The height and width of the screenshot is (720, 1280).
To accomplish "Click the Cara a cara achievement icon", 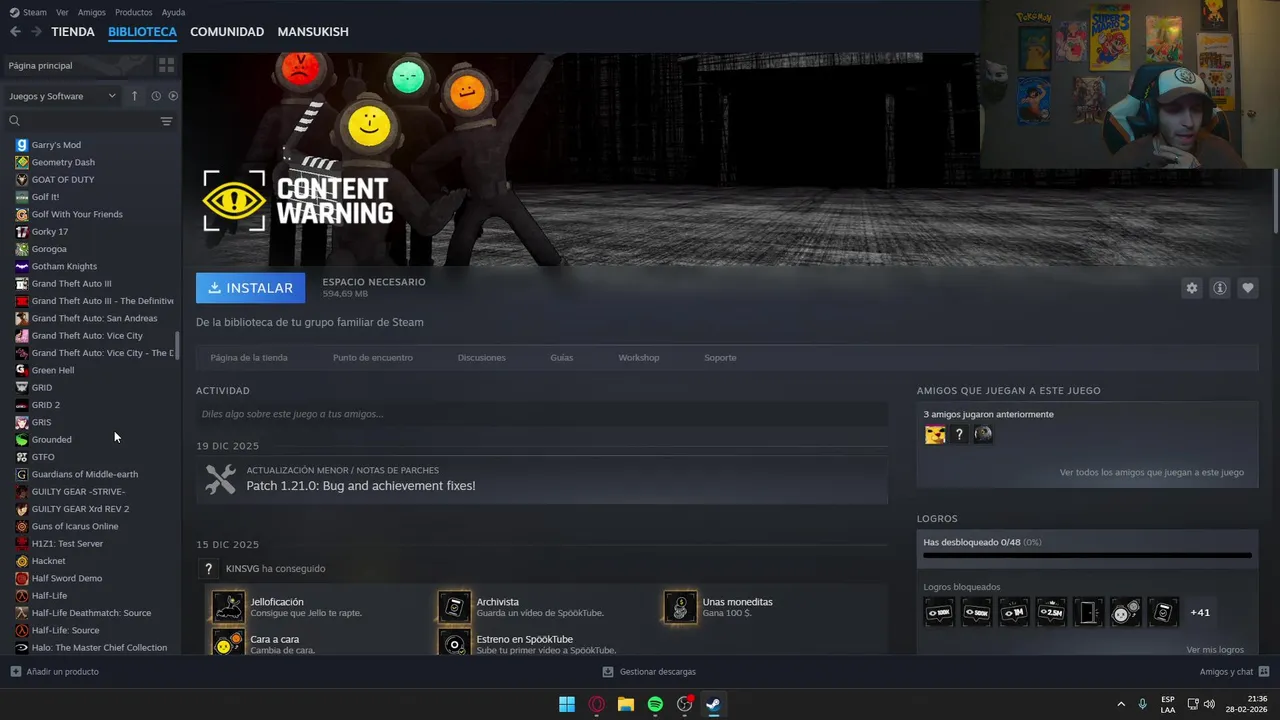I will pyautogui.click(x=229, y=642).
